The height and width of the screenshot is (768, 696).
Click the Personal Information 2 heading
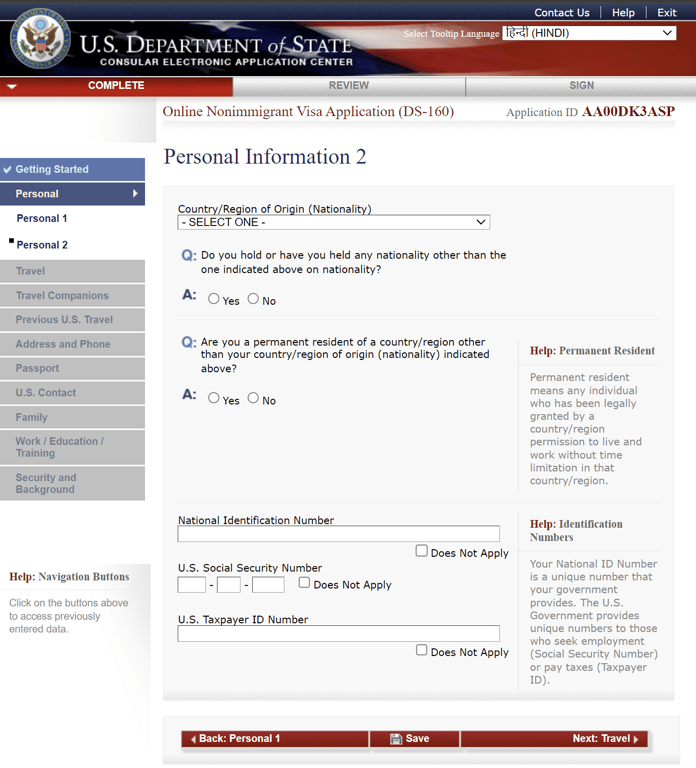[265, 157]
